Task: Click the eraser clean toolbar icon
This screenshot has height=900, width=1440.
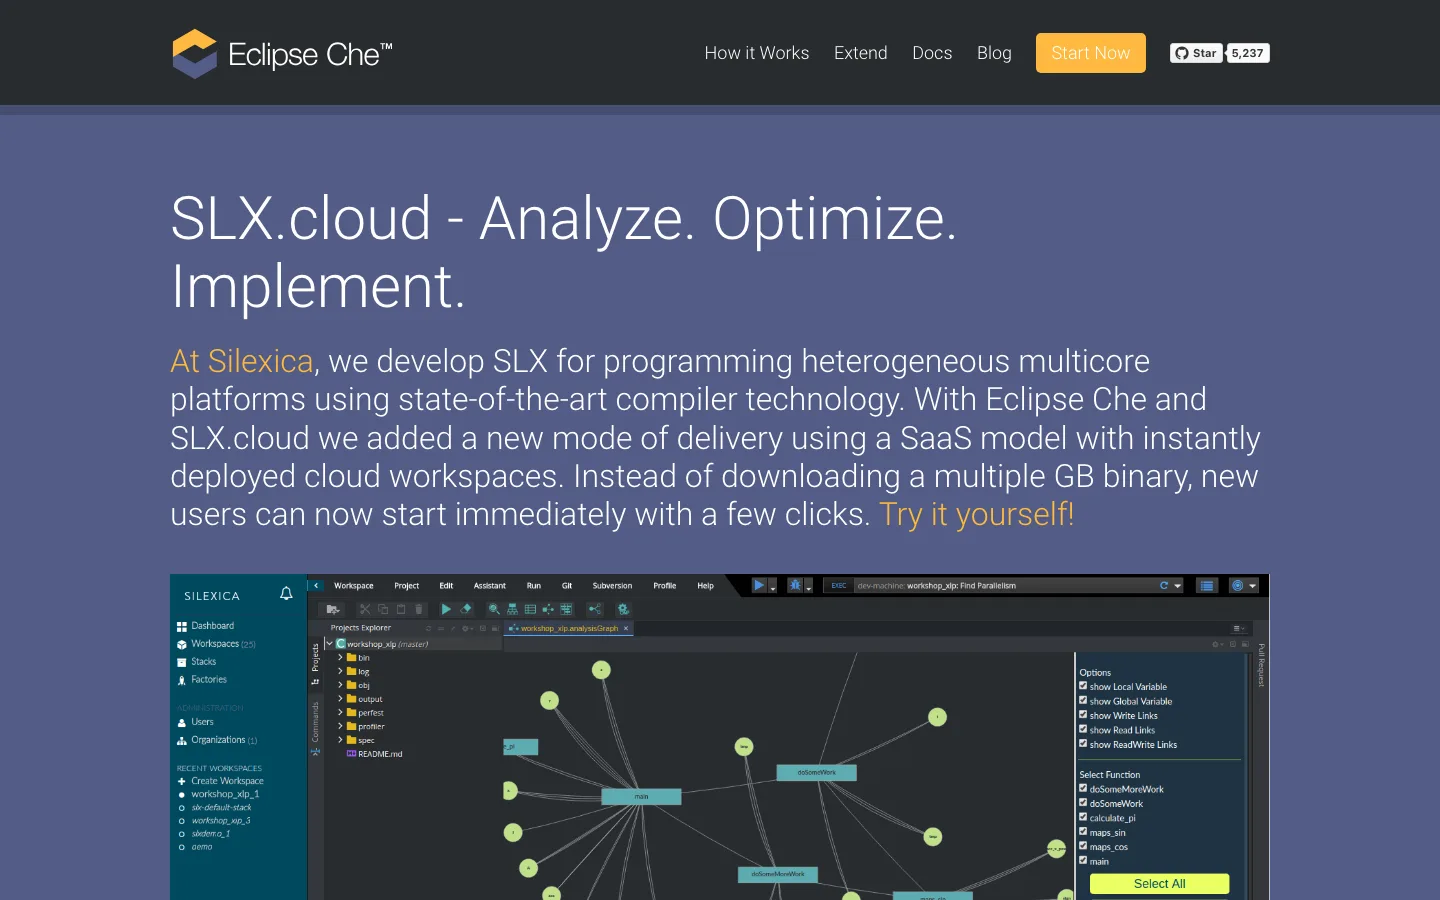Action: coord(466,609)
